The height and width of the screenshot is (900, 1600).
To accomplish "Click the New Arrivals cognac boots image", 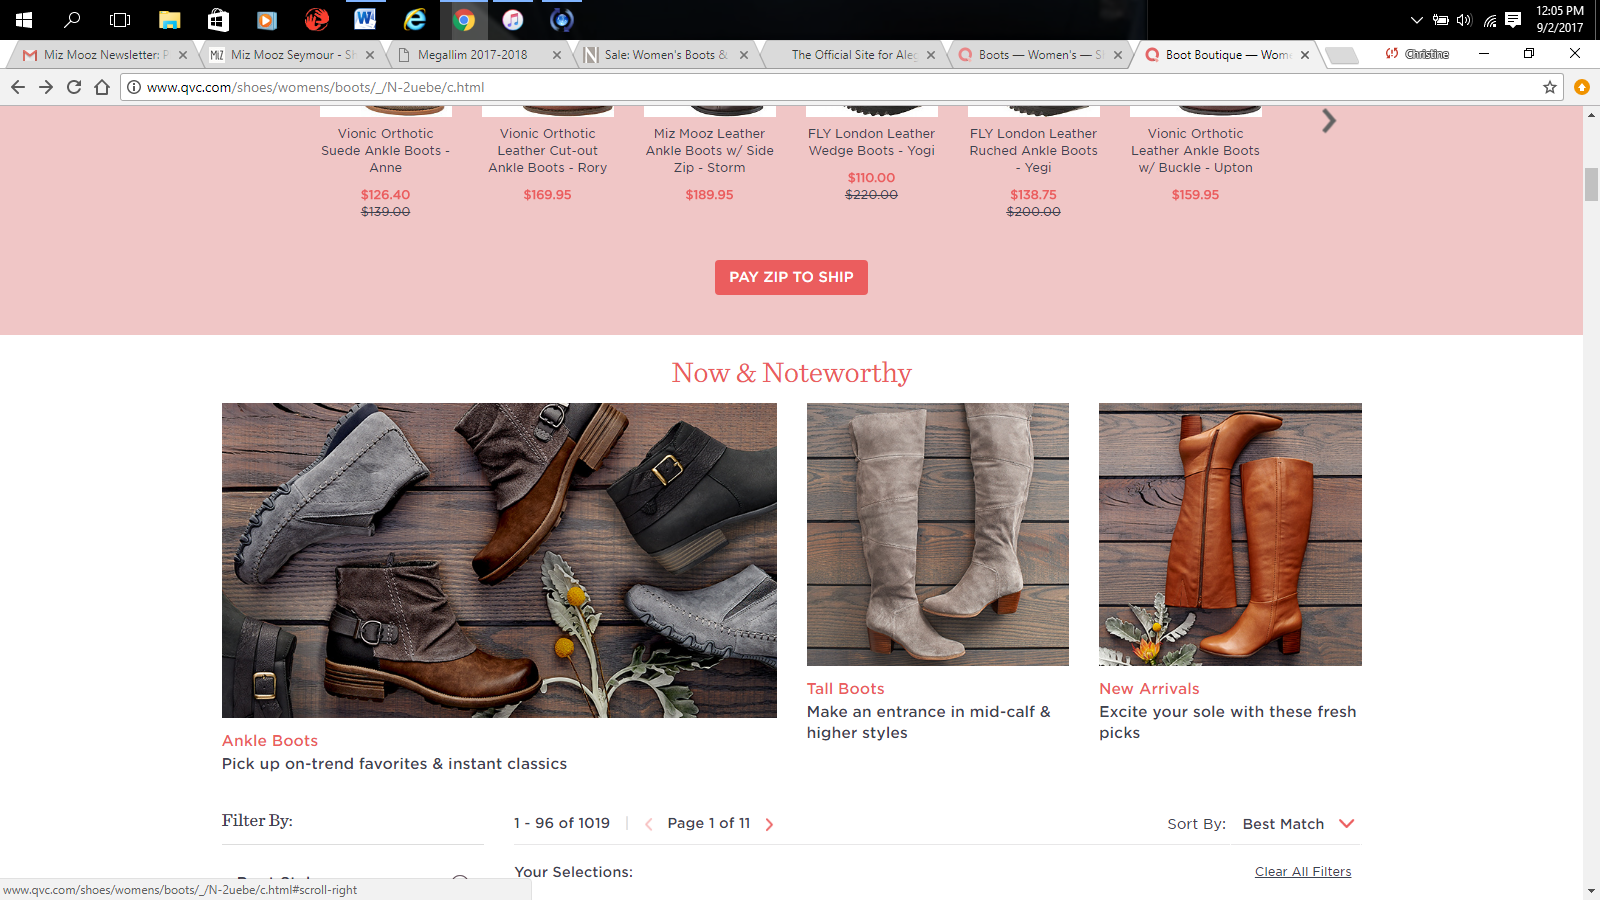I will click(1230, 534).
